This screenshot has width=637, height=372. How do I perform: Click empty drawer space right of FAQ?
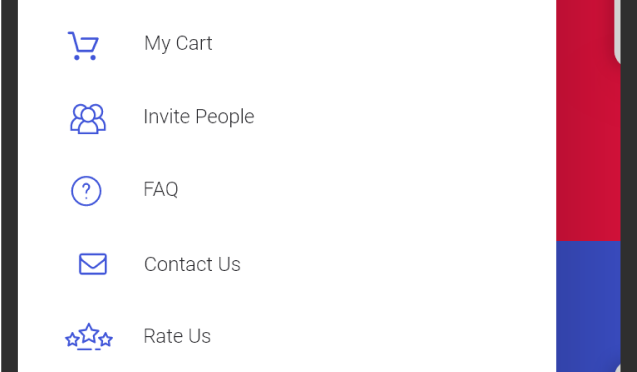[x=366, y=190]
